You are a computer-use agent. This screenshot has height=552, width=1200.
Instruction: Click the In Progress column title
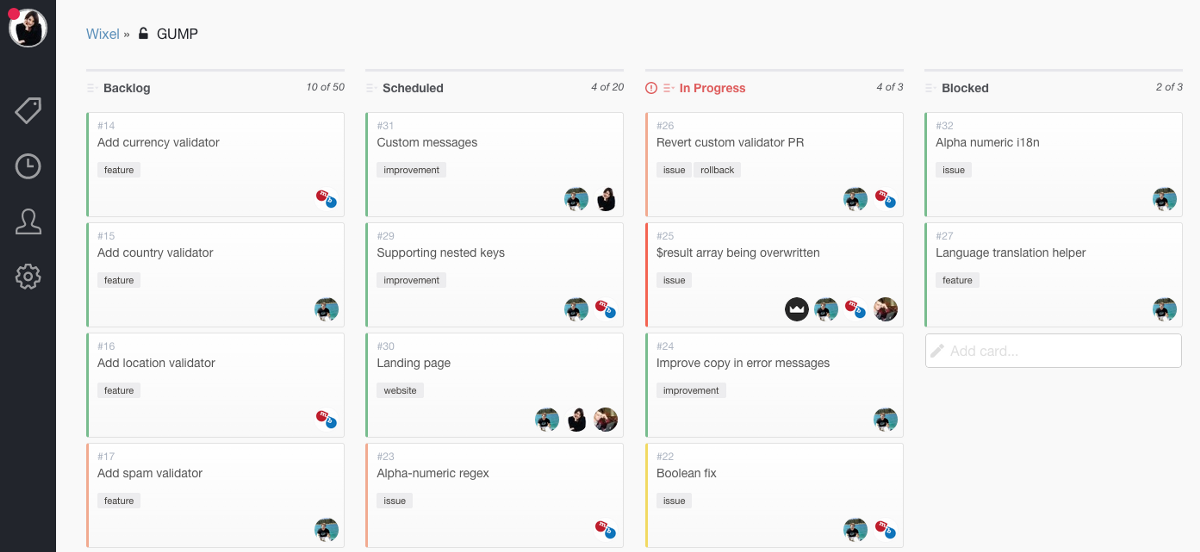point(712,88)
